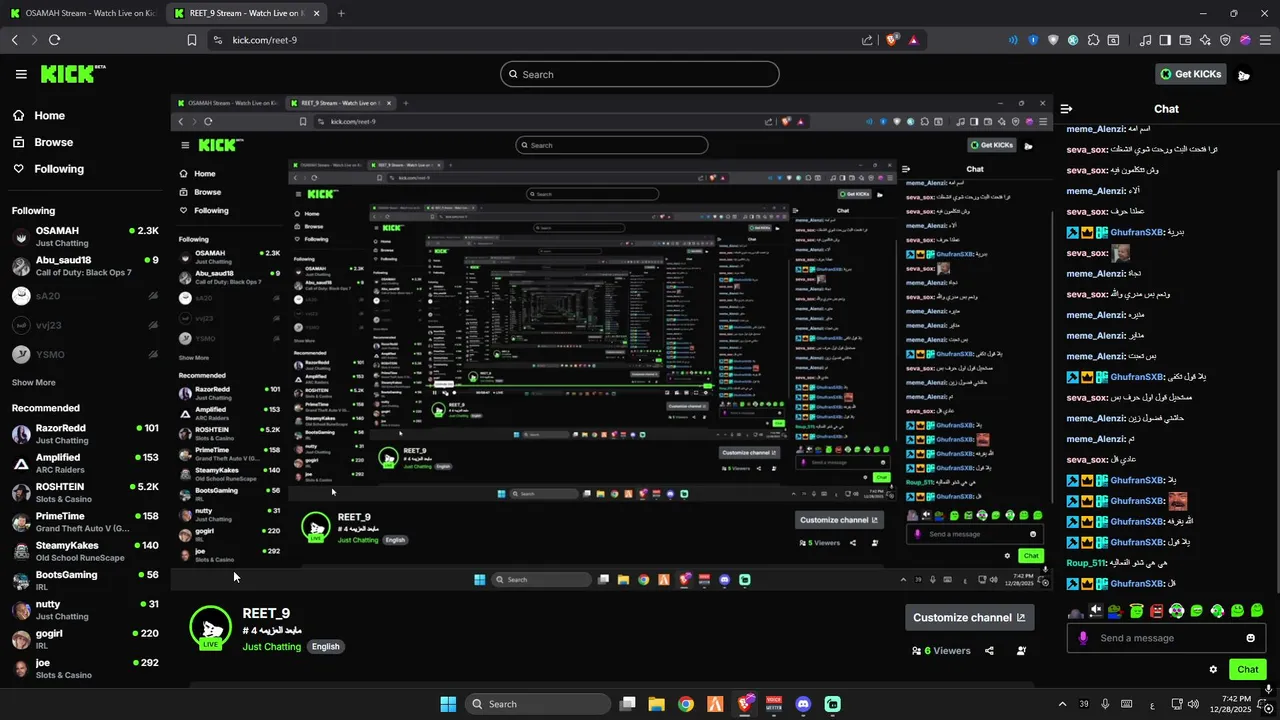Open the extensions puzzle piece menu
1280x720 pixels.
coord(1093,40)
